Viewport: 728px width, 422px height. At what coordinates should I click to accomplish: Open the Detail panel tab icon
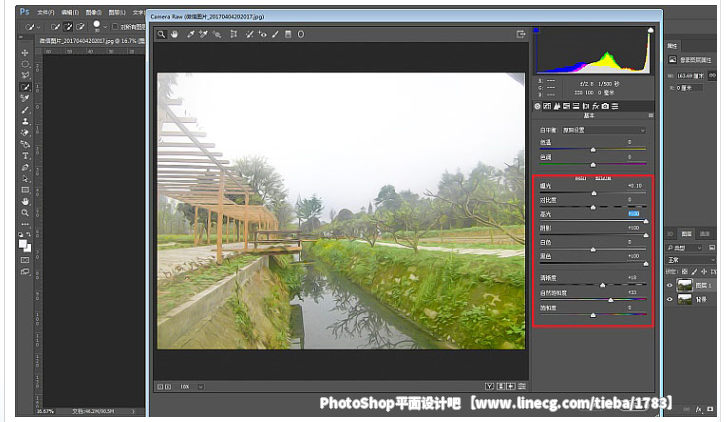pyautogui.click(x=557, y=106)
